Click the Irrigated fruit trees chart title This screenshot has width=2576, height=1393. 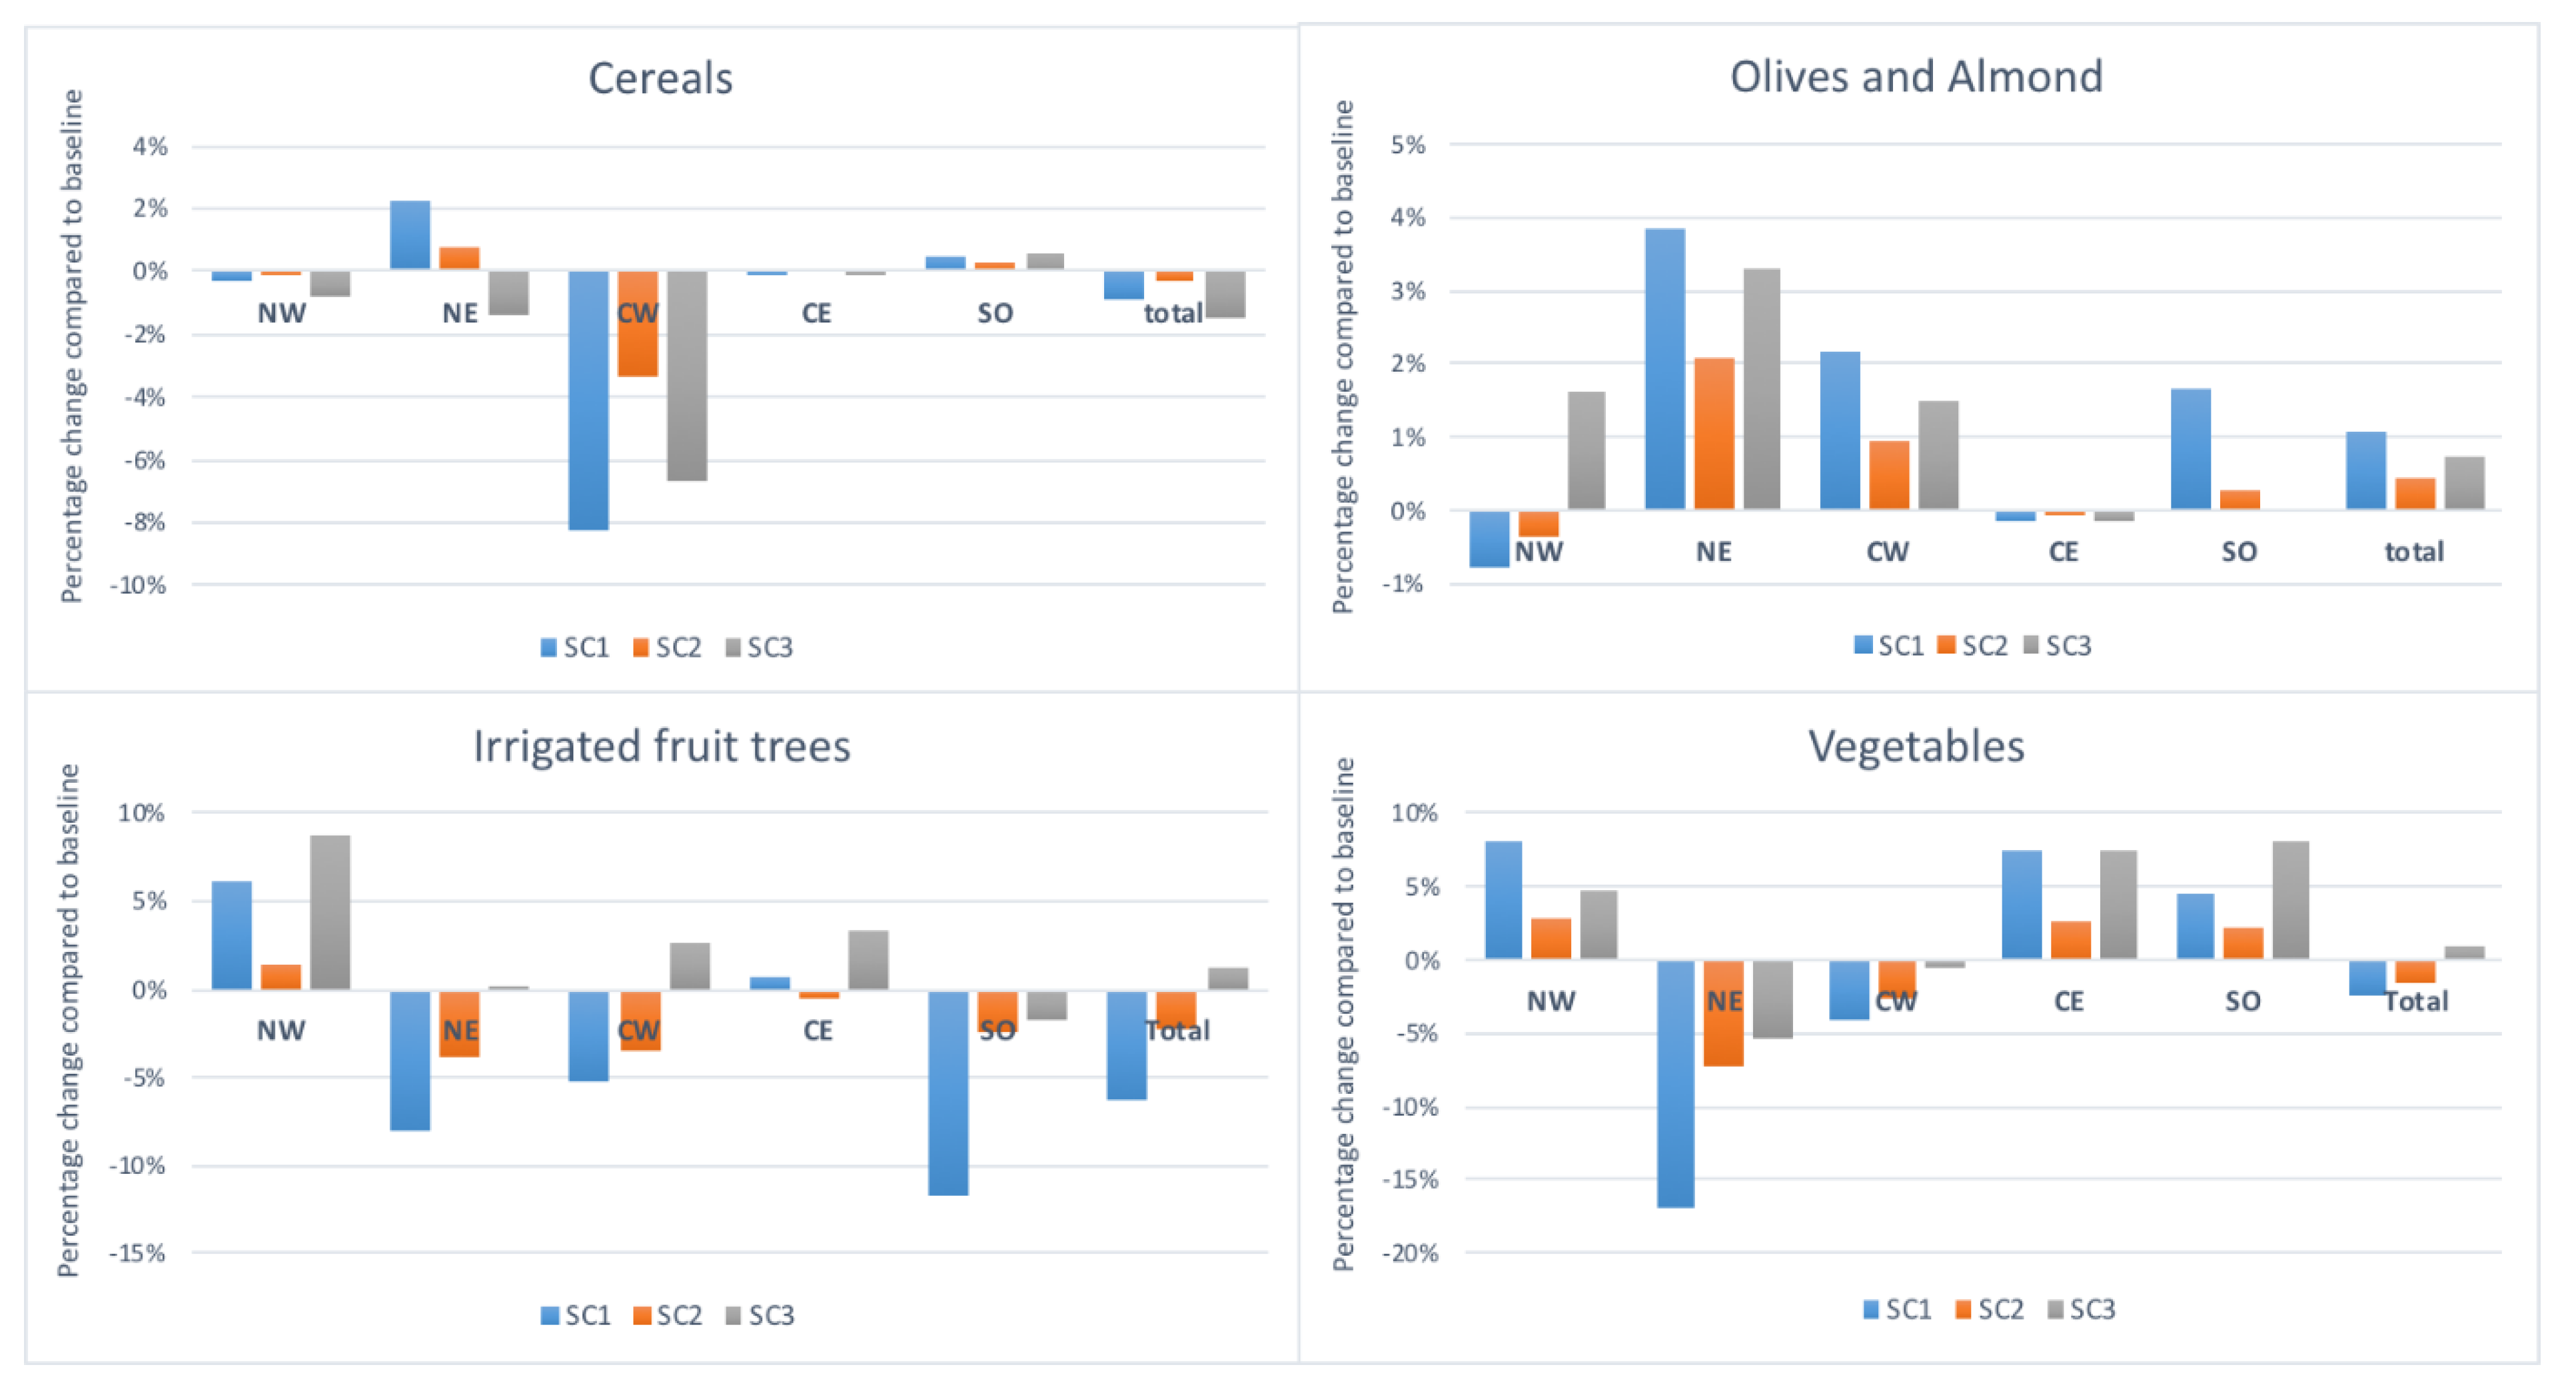click(x=661, y=746)
